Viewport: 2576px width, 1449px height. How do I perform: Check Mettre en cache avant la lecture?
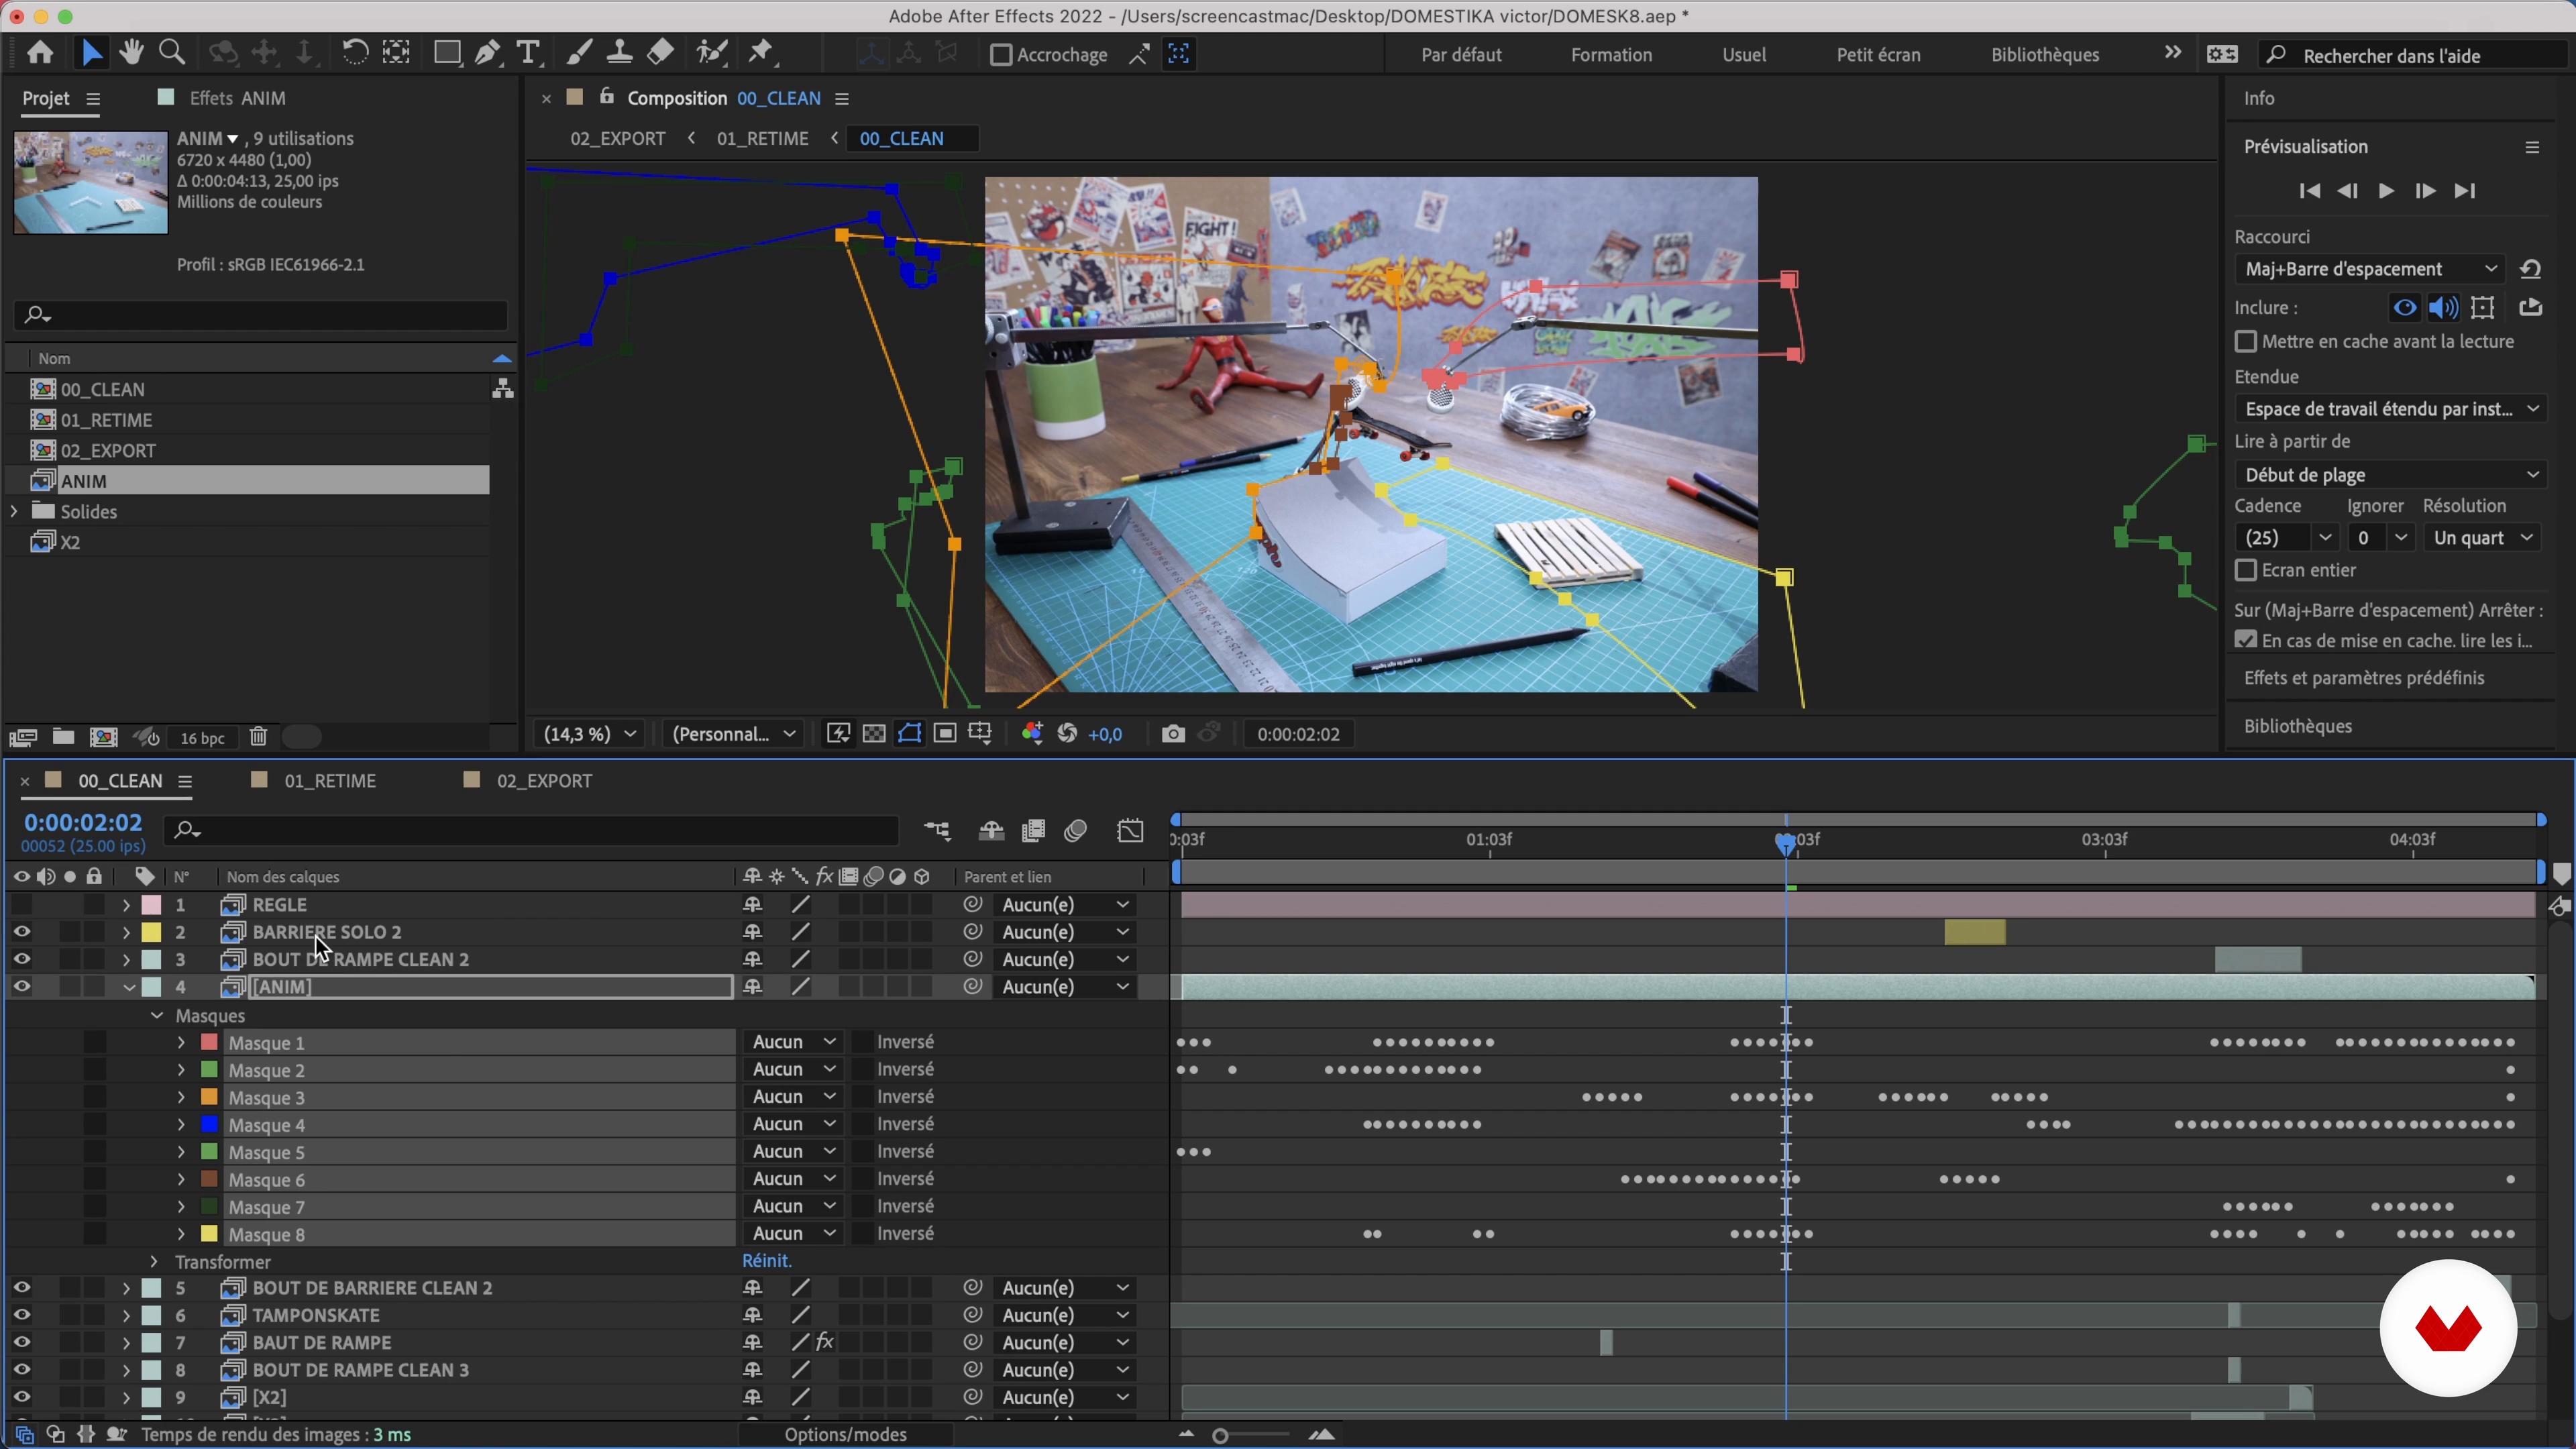click(x=2246, y=342)
